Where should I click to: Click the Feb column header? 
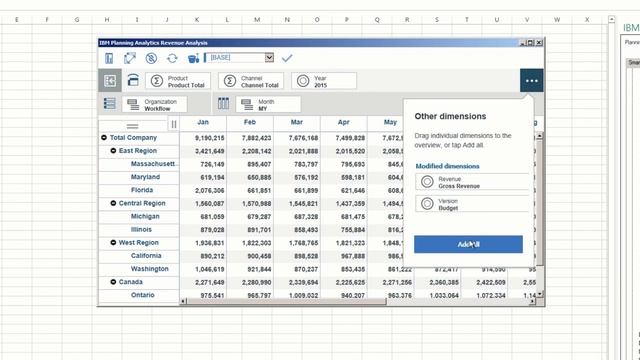[250, 122]
